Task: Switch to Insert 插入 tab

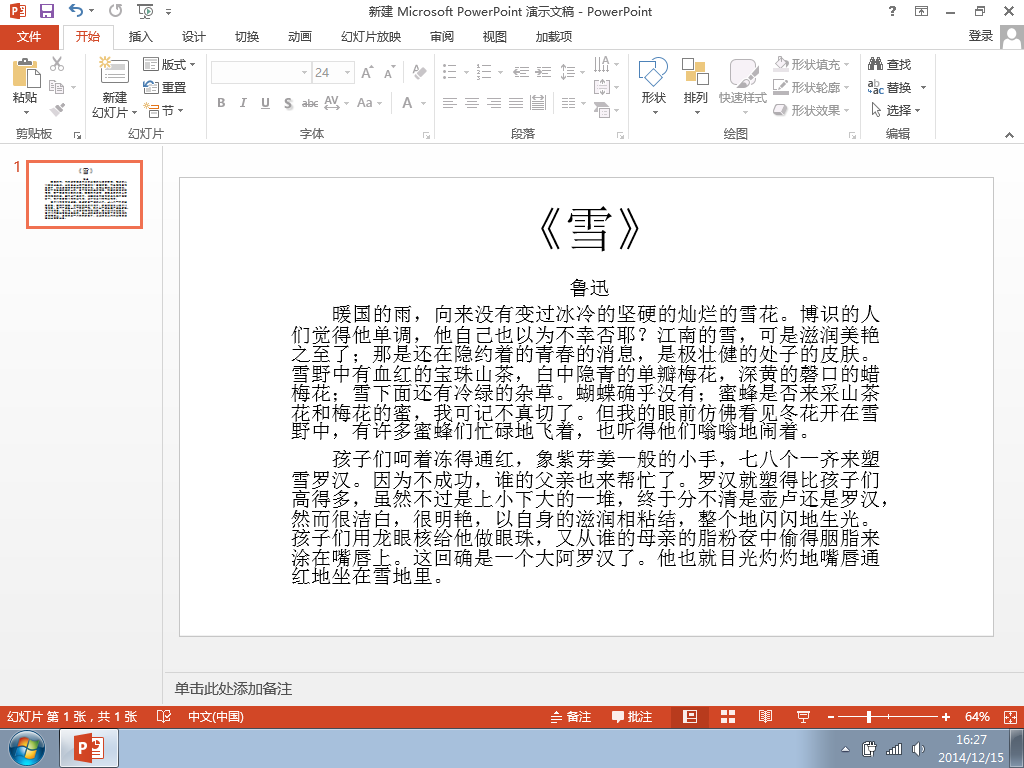Action: point(140,37)
